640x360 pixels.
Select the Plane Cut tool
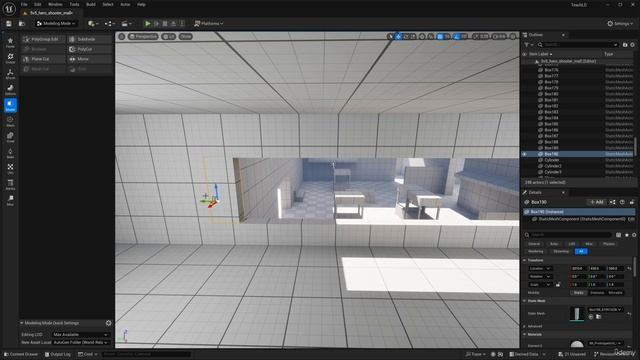click(x=43, y=59)
